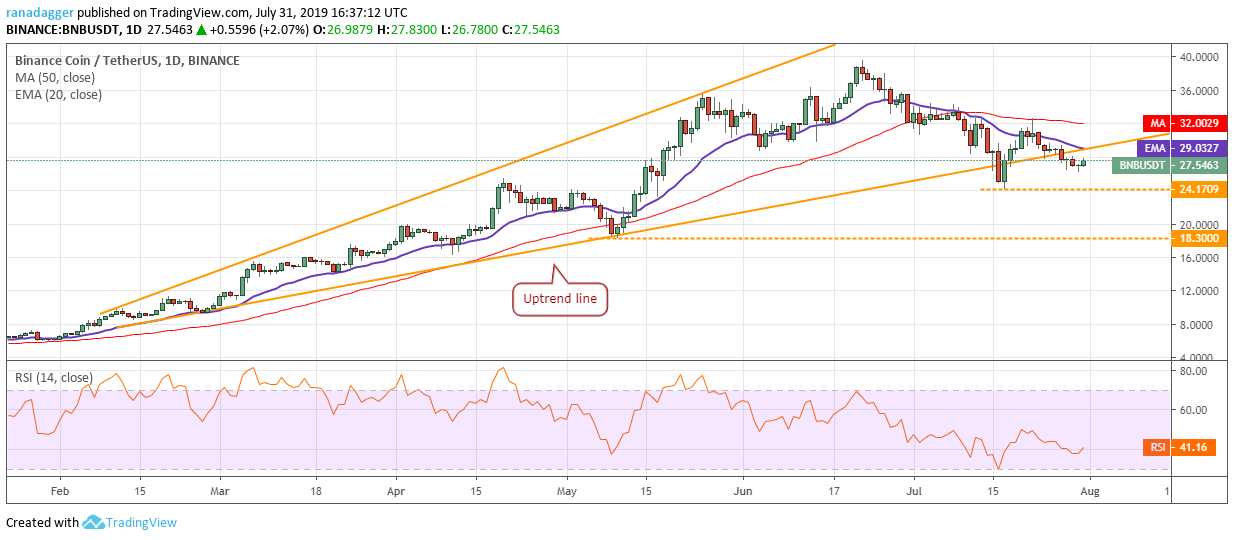Click the green BNBUSDT 27.5463 price tag
Screen dimensions: 1234x540
coord(1164,164)
